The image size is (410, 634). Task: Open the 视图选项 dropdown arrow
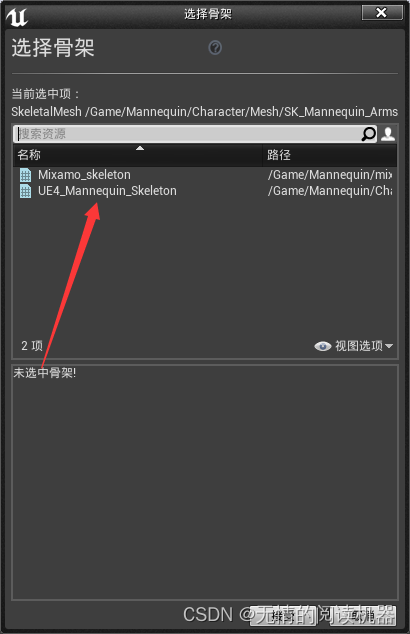coord(389,346)
